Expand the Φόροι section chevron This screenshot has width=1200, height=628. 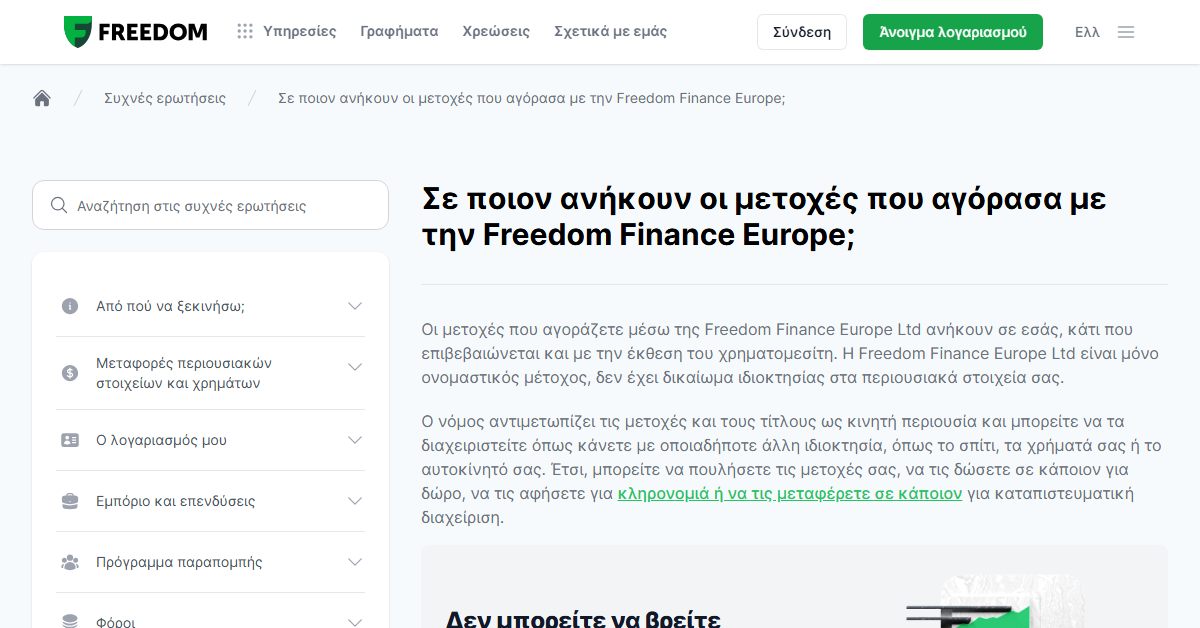pos(355,622)
